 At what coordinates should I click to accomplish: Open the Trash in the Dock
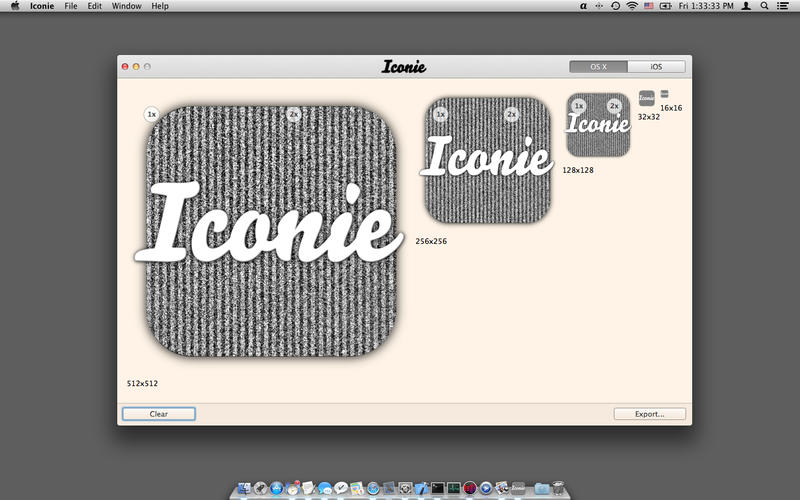point(558,488)
